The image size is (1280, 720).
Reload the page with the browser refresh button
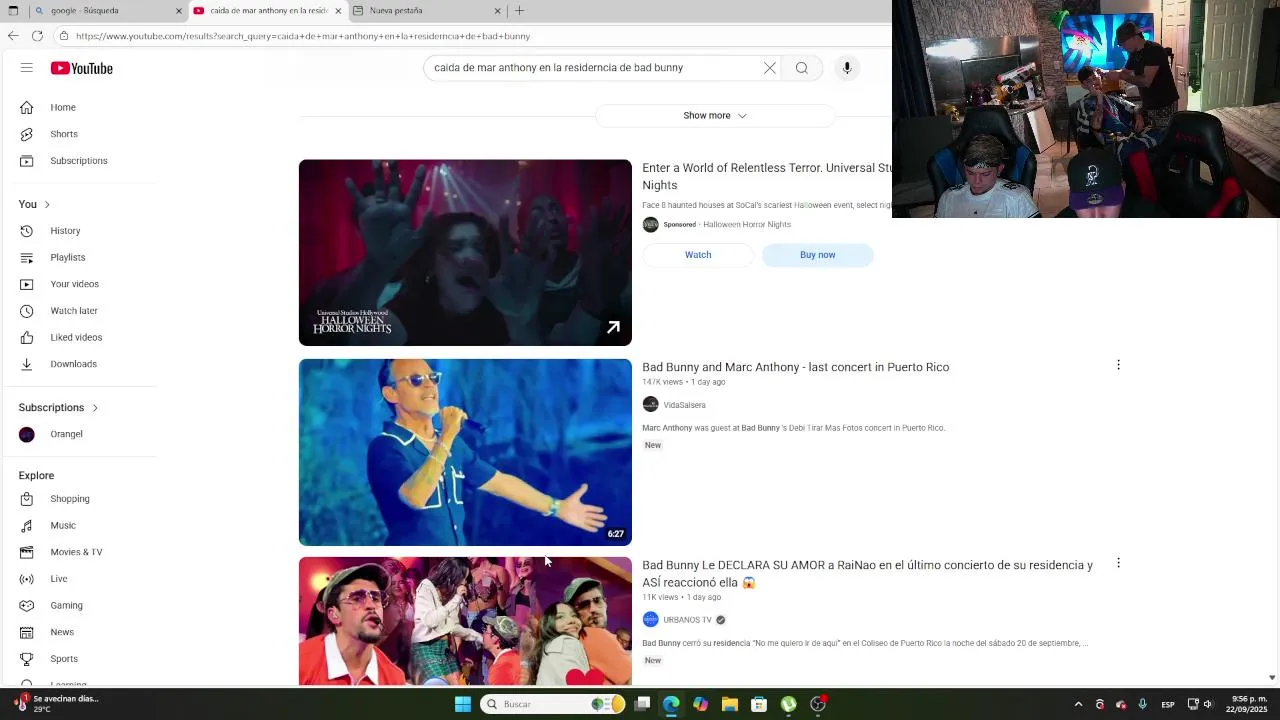click(37, 36)
